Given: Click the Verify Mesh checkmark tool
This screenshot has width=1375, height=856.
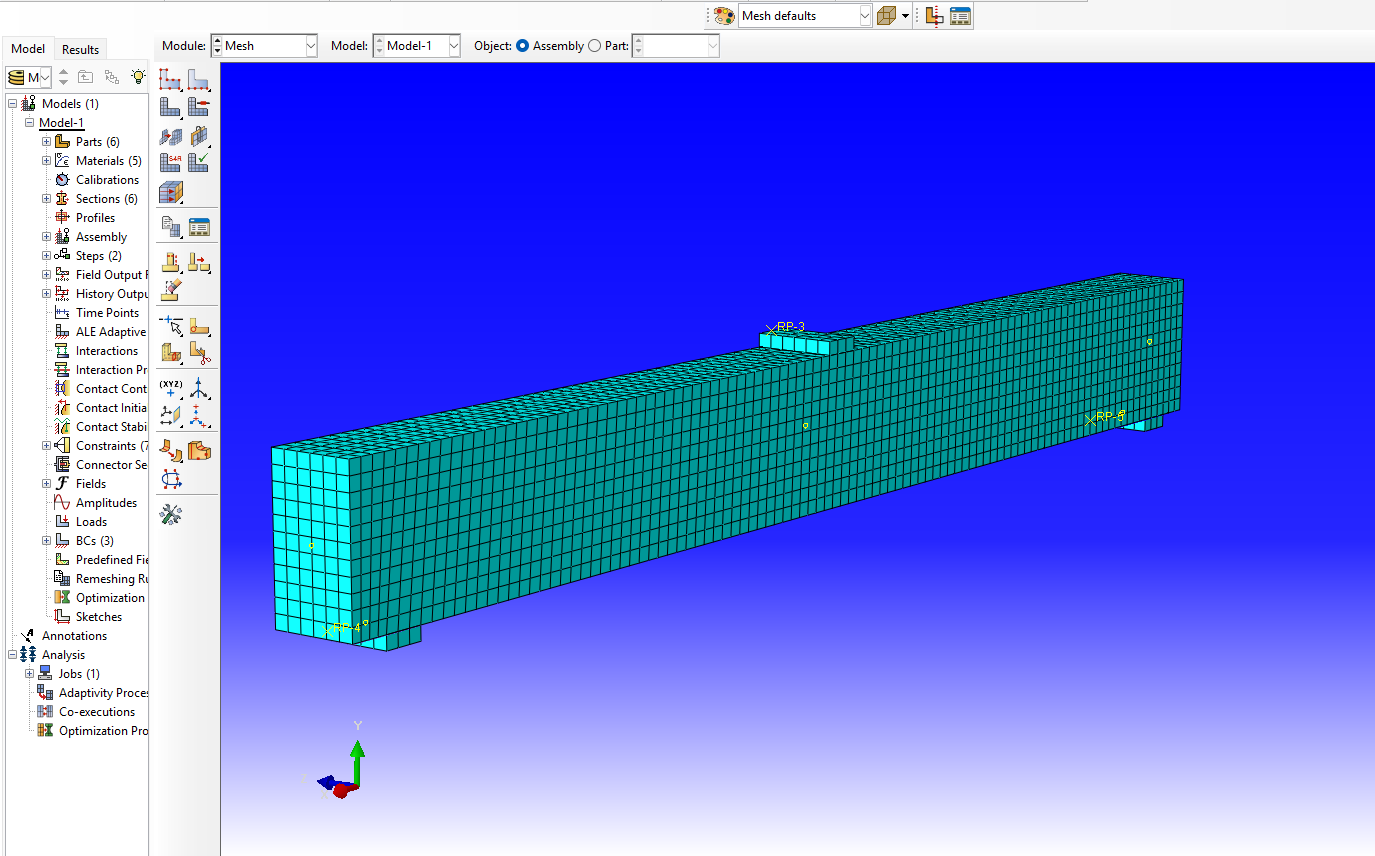Looking at the screenshot, I should [x=199, y=162].
